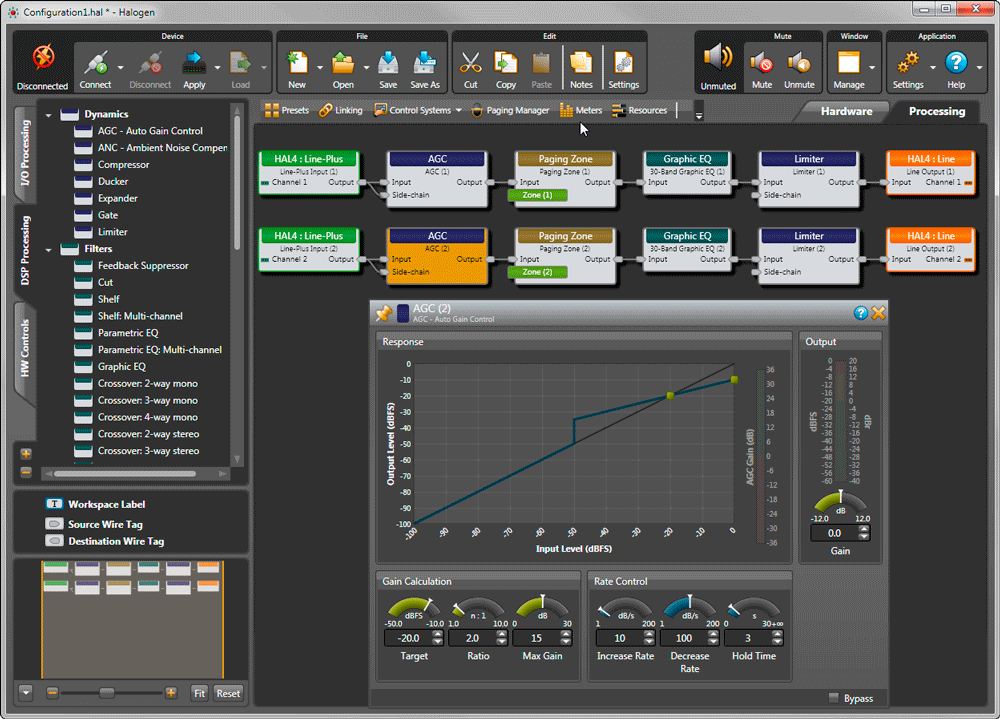Image resolution: width=1000 pixels, height=719 pixels.
Task: Open the Meters toolbar item
Action: pyautogui.click(x=581, y=110)
